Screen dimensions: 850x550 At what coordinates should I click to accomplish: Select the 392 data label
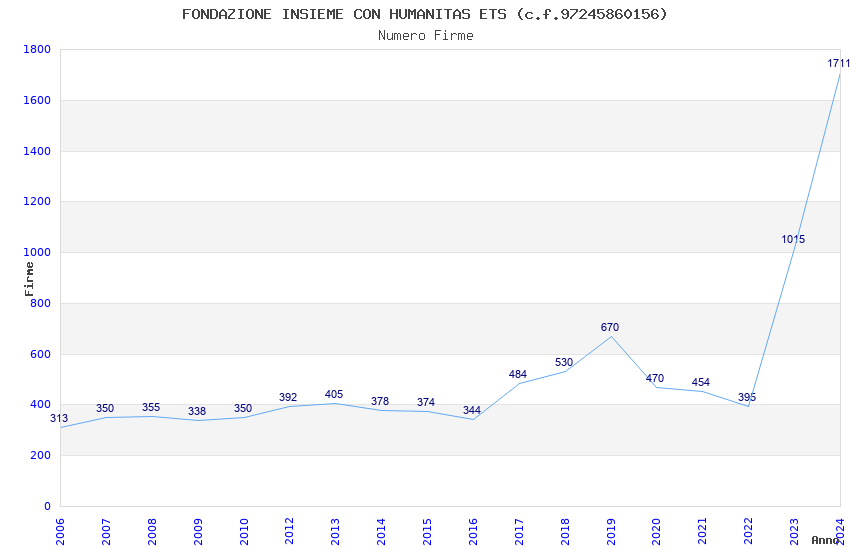(x=288, y=397)
